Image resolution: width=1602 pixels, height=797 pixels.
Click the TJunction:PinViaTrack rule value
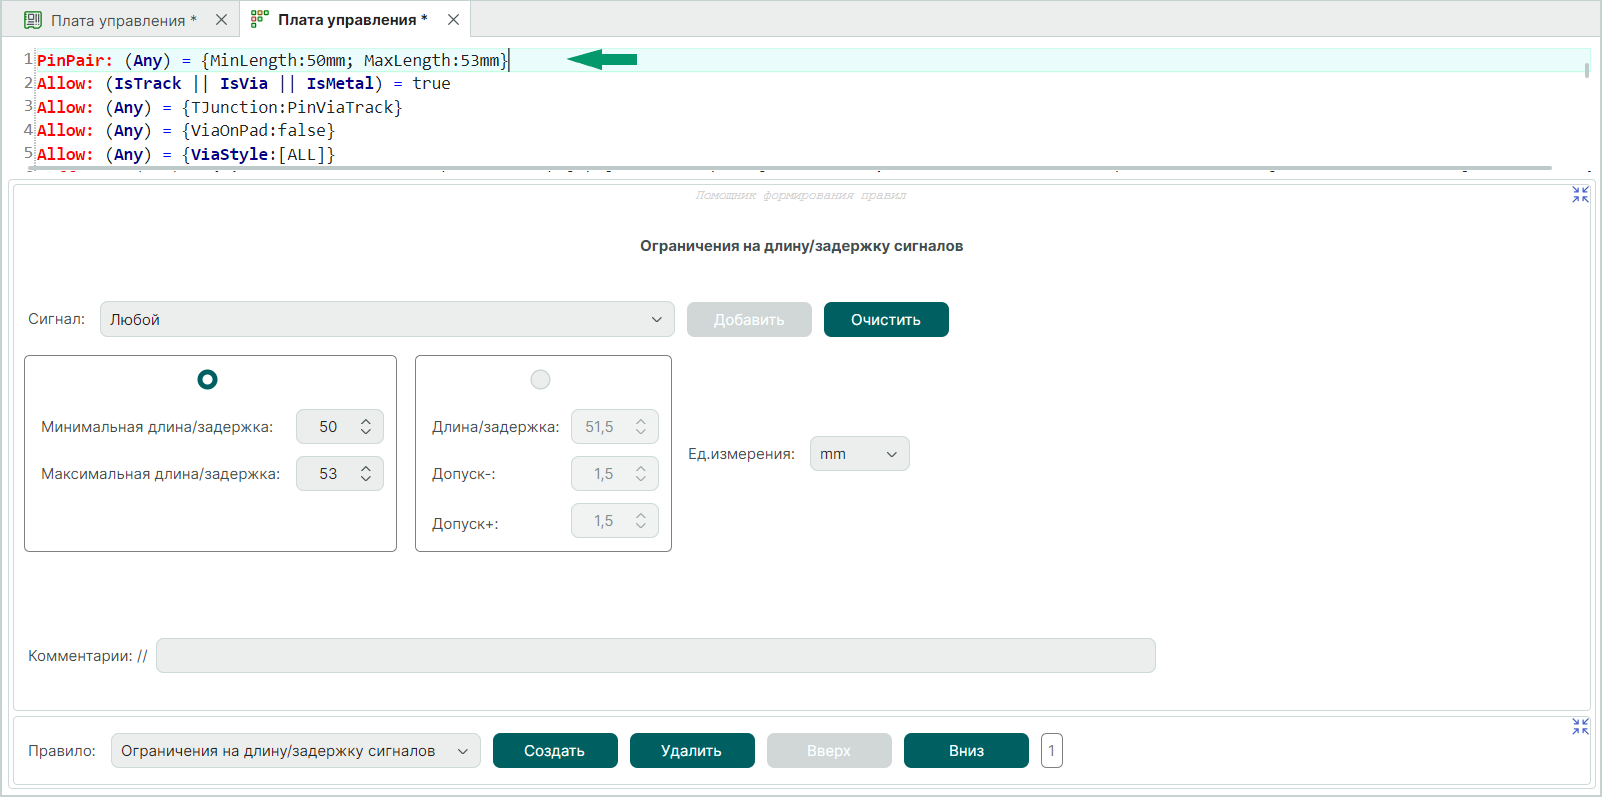[292, 108]
